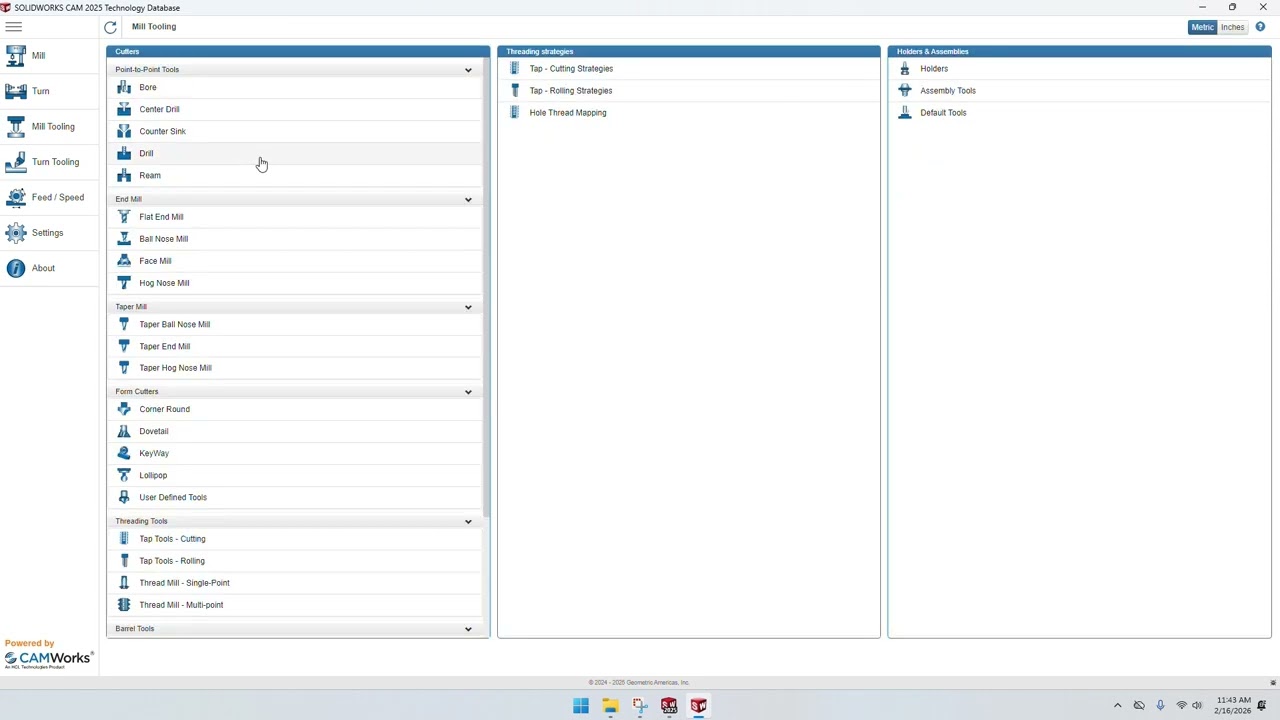Toggle the Barrel Tools group chevron
The height and width of the screenshot is (720, 1280).
coord(468,629)
